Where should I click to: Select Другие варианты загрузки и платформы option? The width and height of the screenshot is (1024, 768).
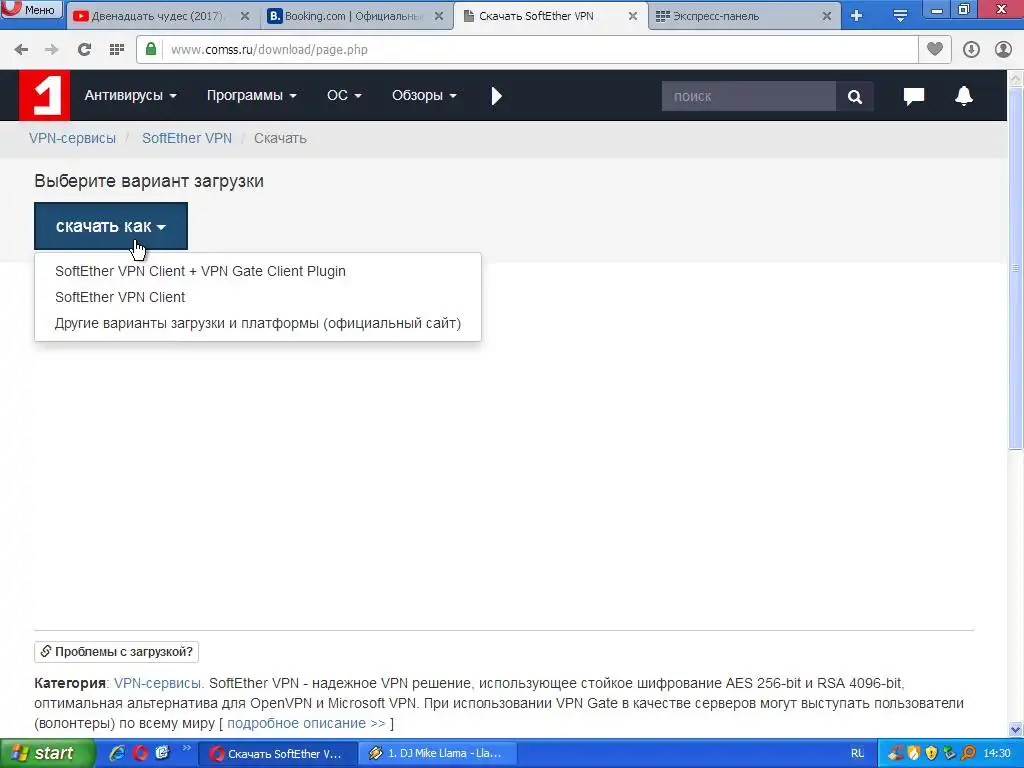[258, 323]
